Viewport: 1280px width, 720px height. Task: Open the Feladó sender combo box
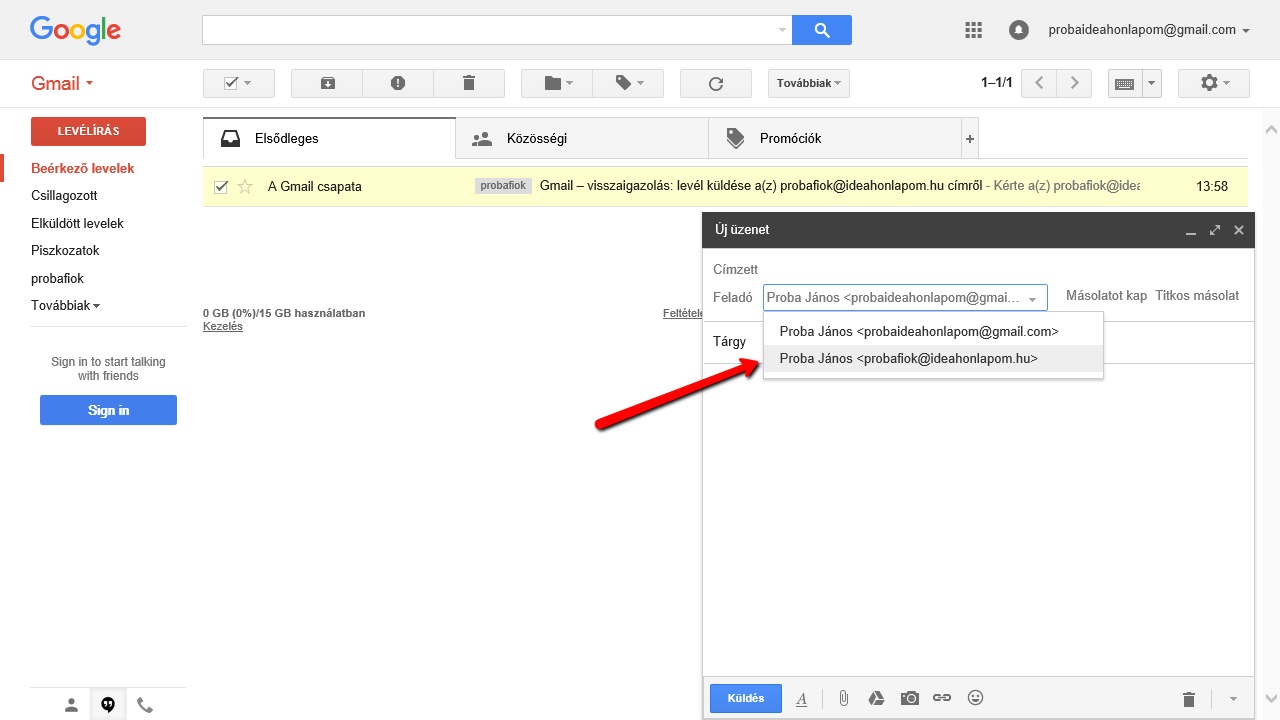[905, 297]
